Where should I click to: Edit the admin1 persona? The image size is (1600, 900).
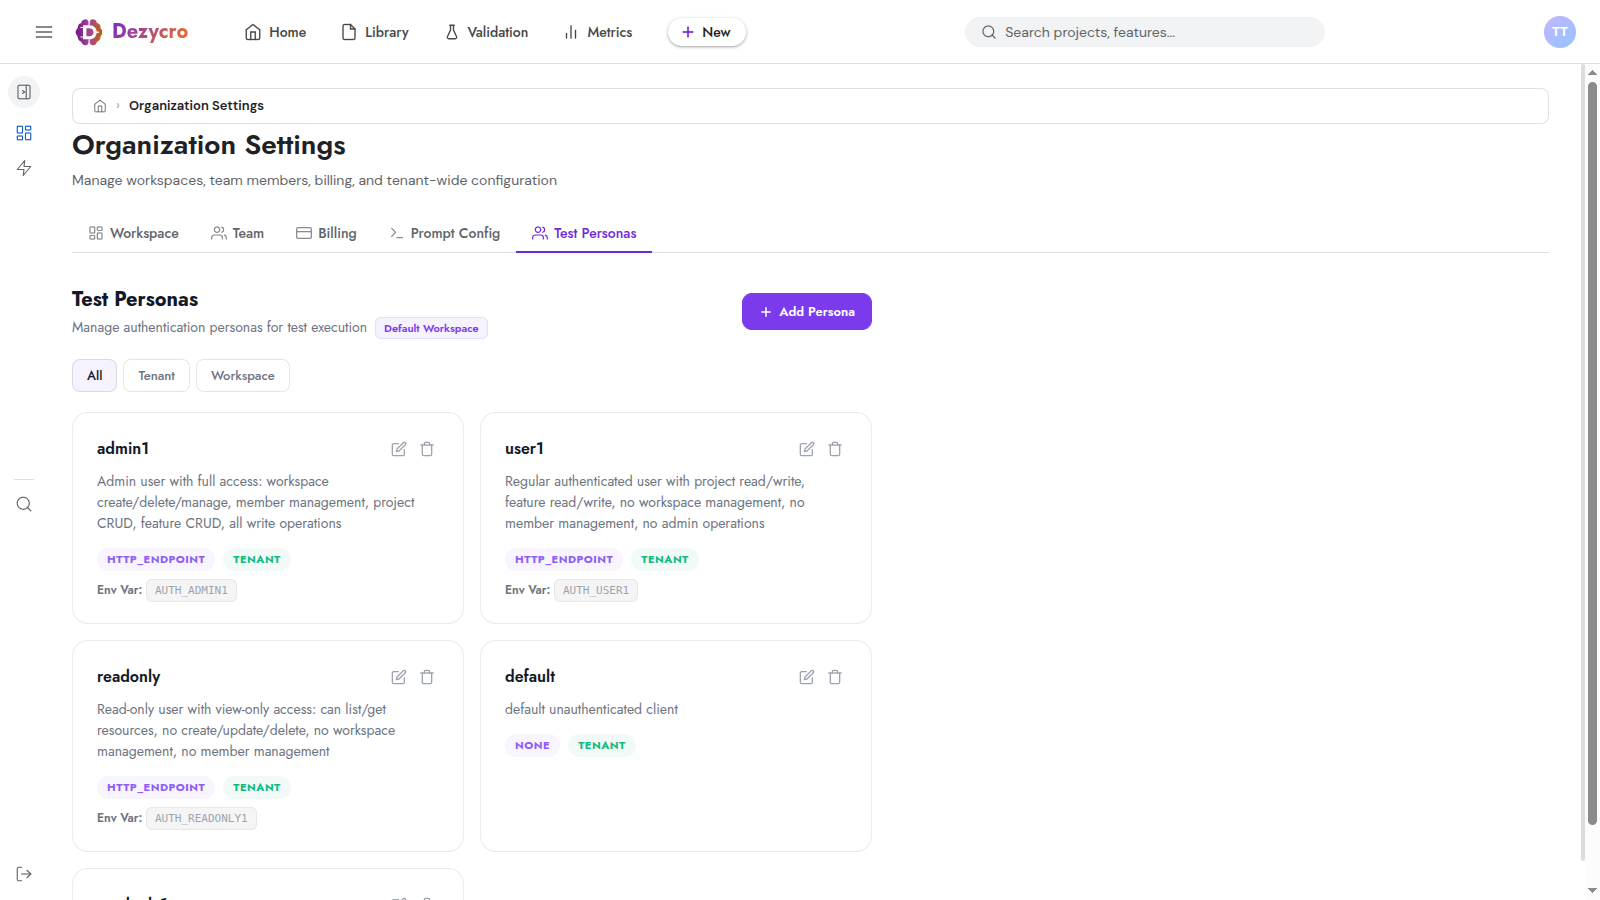[399, 449]
